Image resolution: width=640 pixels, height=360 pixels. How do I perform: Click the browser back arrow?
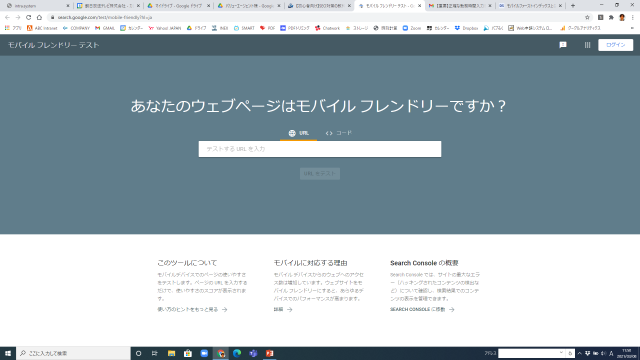[7, 18]
